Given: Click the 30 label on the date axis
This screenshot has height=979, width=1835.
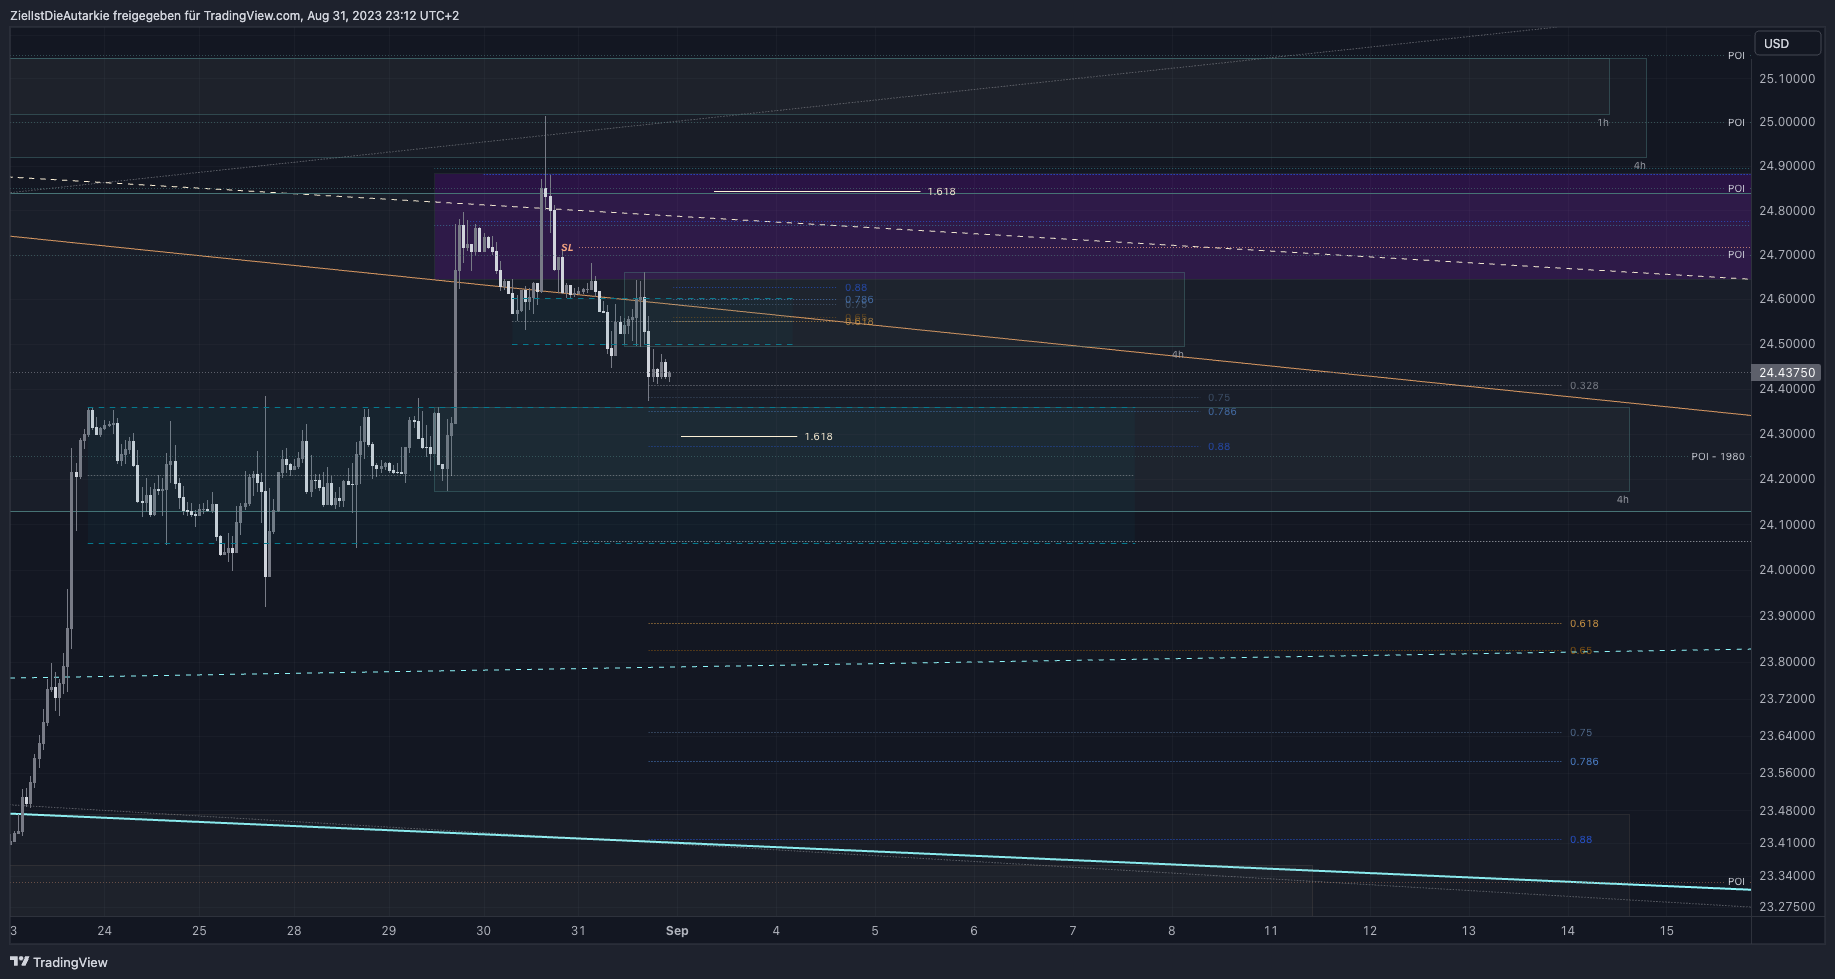Looking at the screenshot, I should pyautogui.click(x=484, y=930).
